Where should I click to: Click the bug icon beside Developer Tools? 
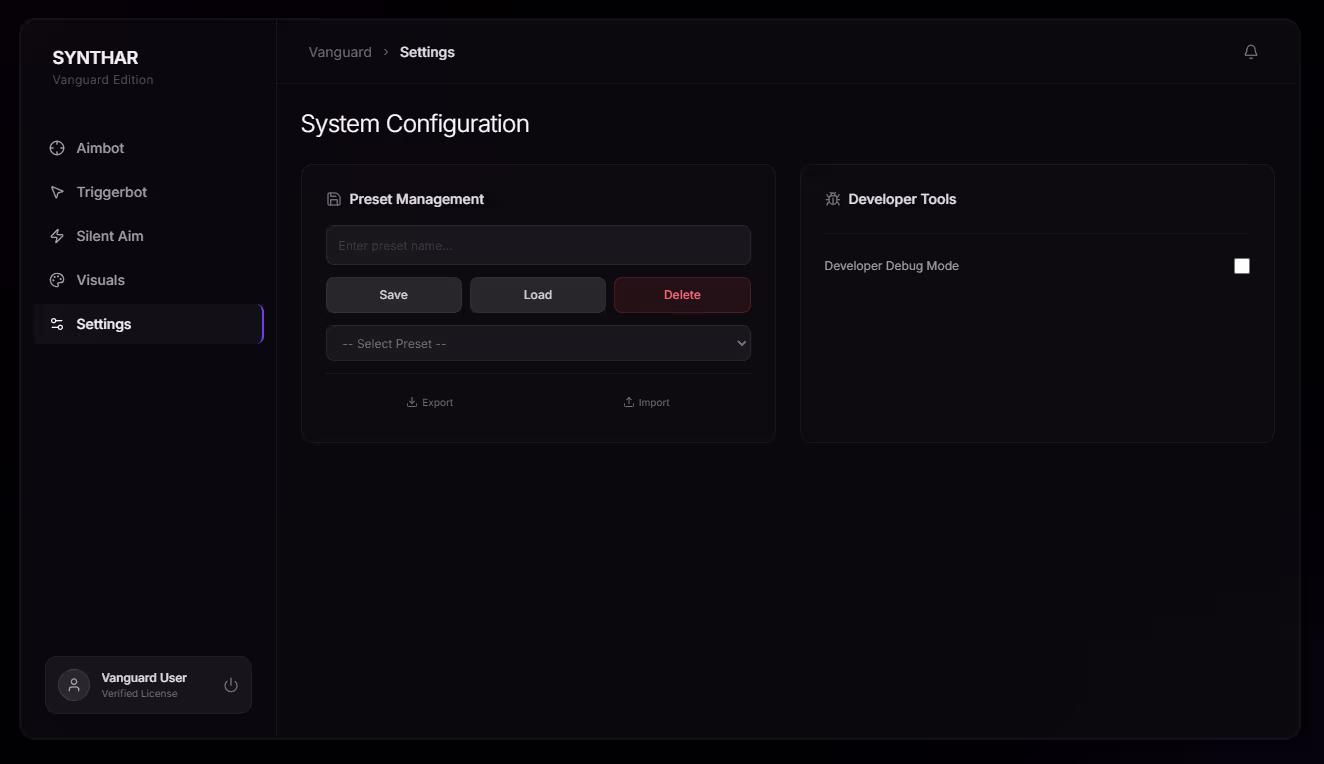click(x=832, y=199)
